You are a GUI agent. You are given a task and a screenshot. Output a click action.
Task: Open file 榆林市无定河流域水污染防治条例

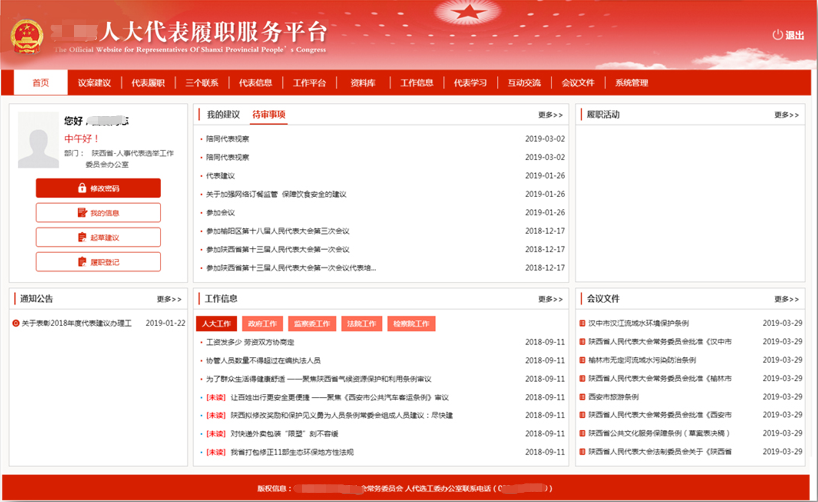[642, 360]
